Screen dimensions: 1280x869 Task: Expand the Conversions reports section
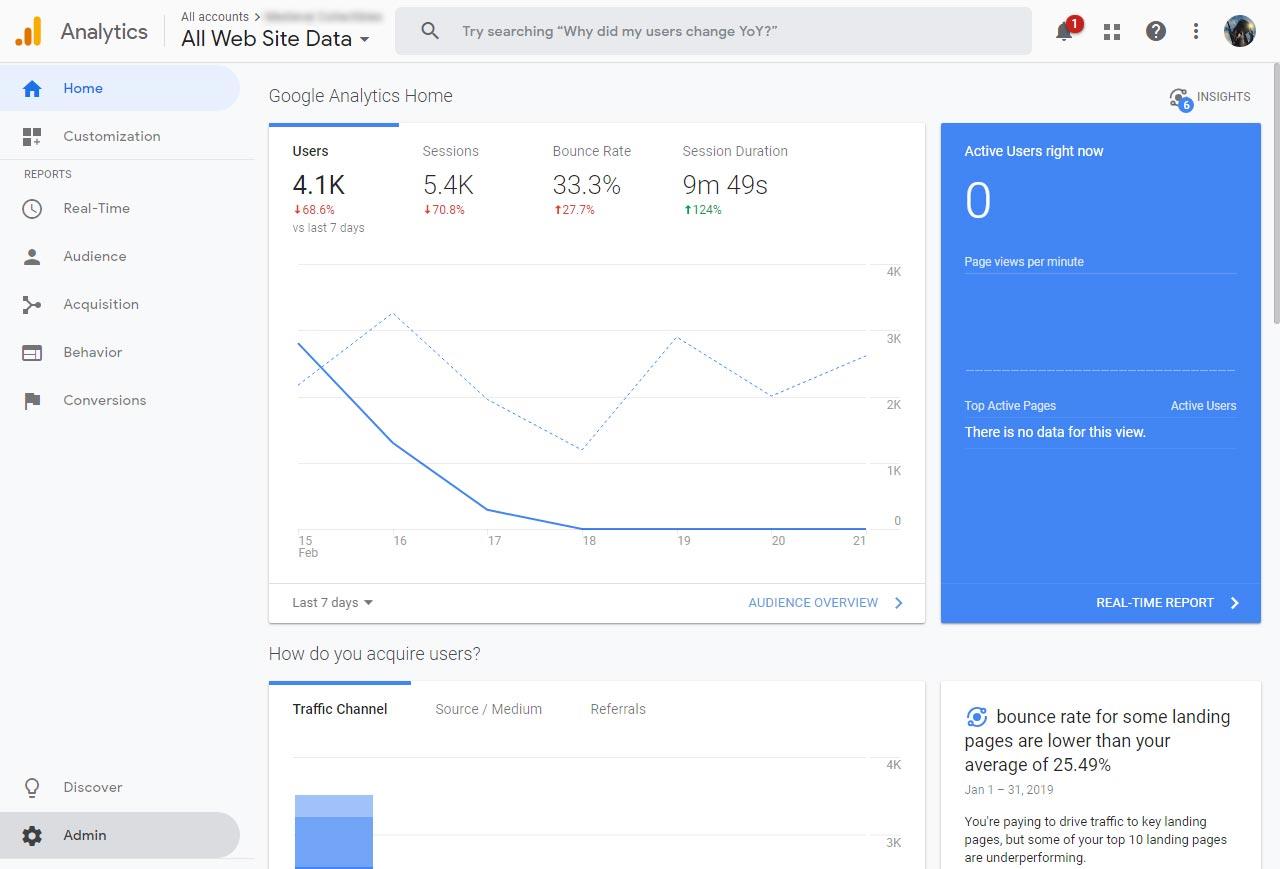tap(120, 400)
